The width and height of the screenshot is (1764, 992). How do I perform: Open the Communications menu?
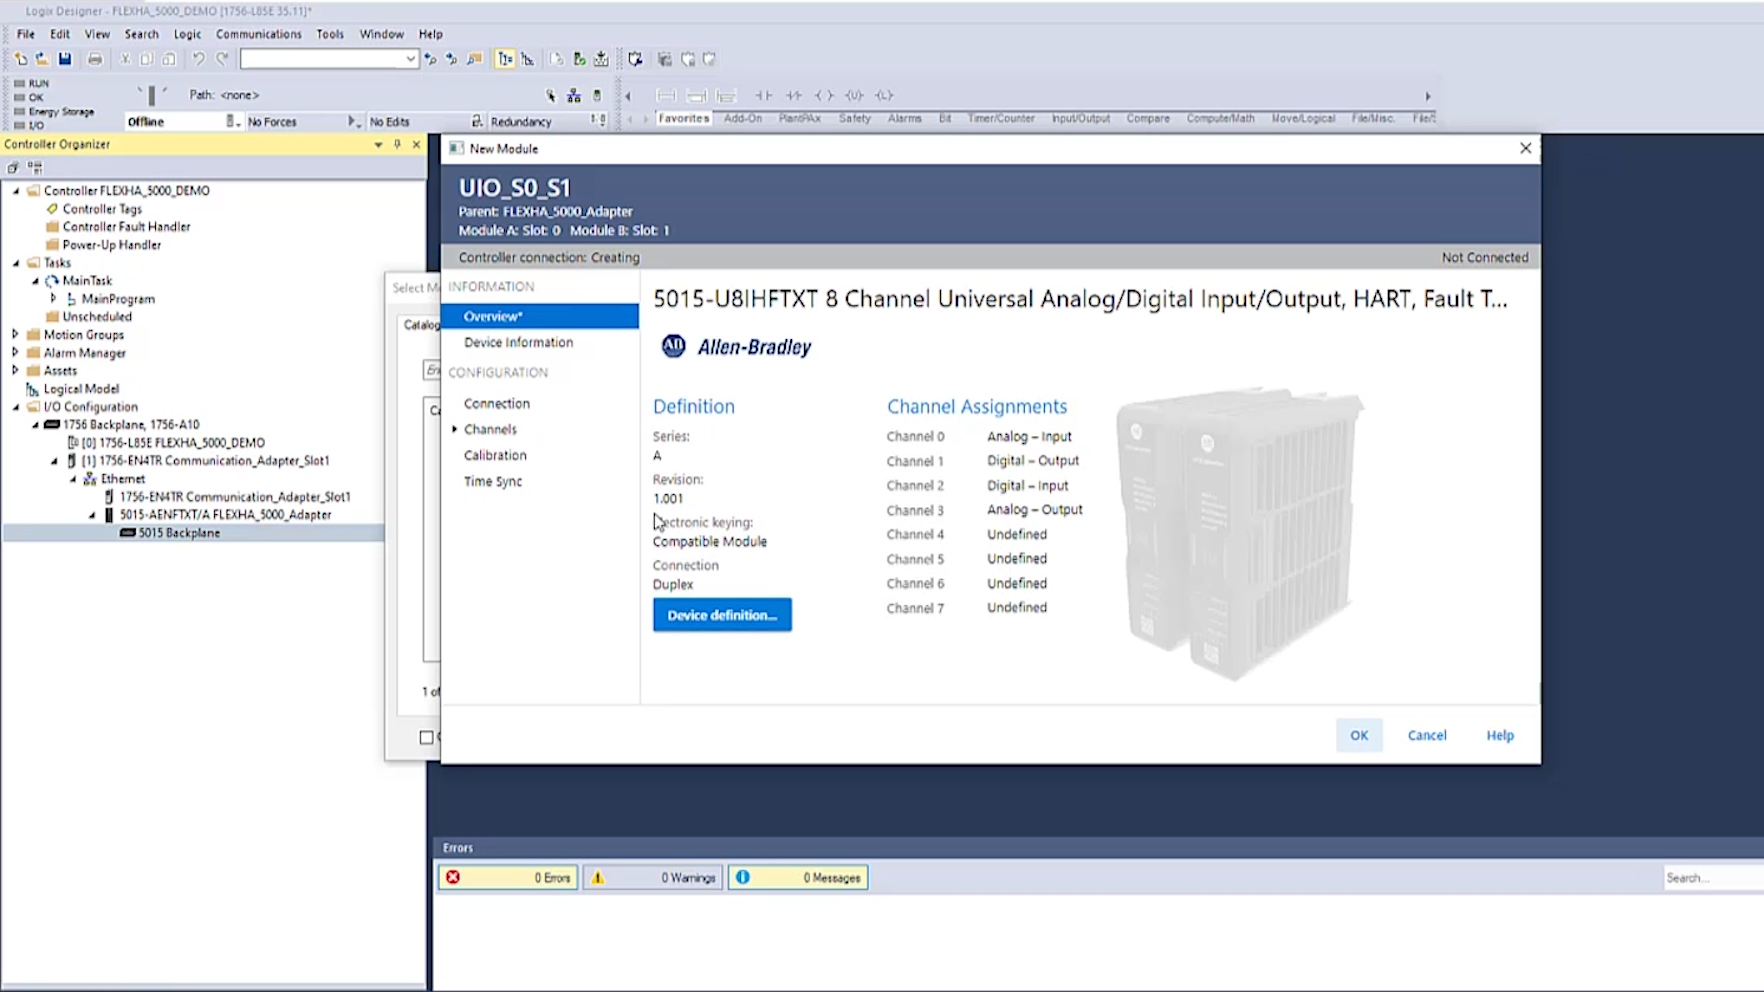point(258,34)
